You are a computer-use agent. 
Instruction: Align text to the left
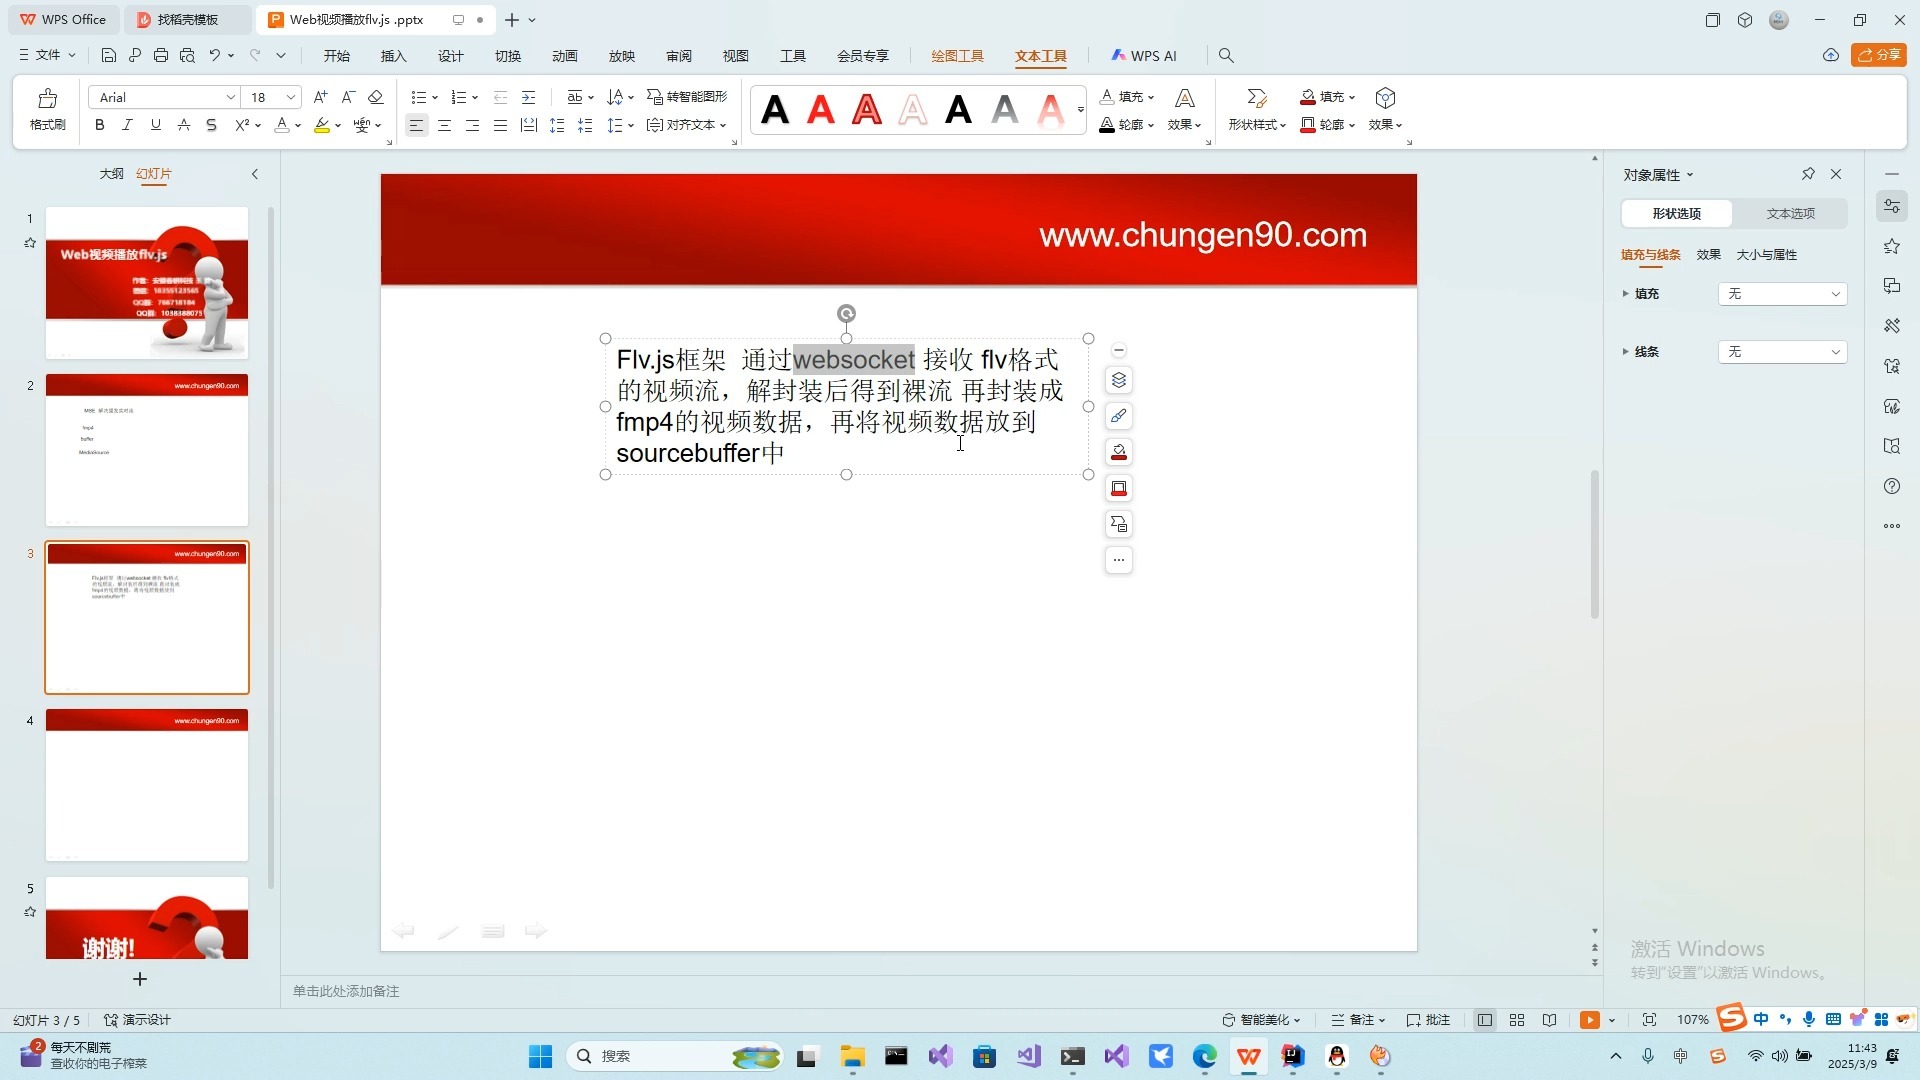(x=416, y=125)
